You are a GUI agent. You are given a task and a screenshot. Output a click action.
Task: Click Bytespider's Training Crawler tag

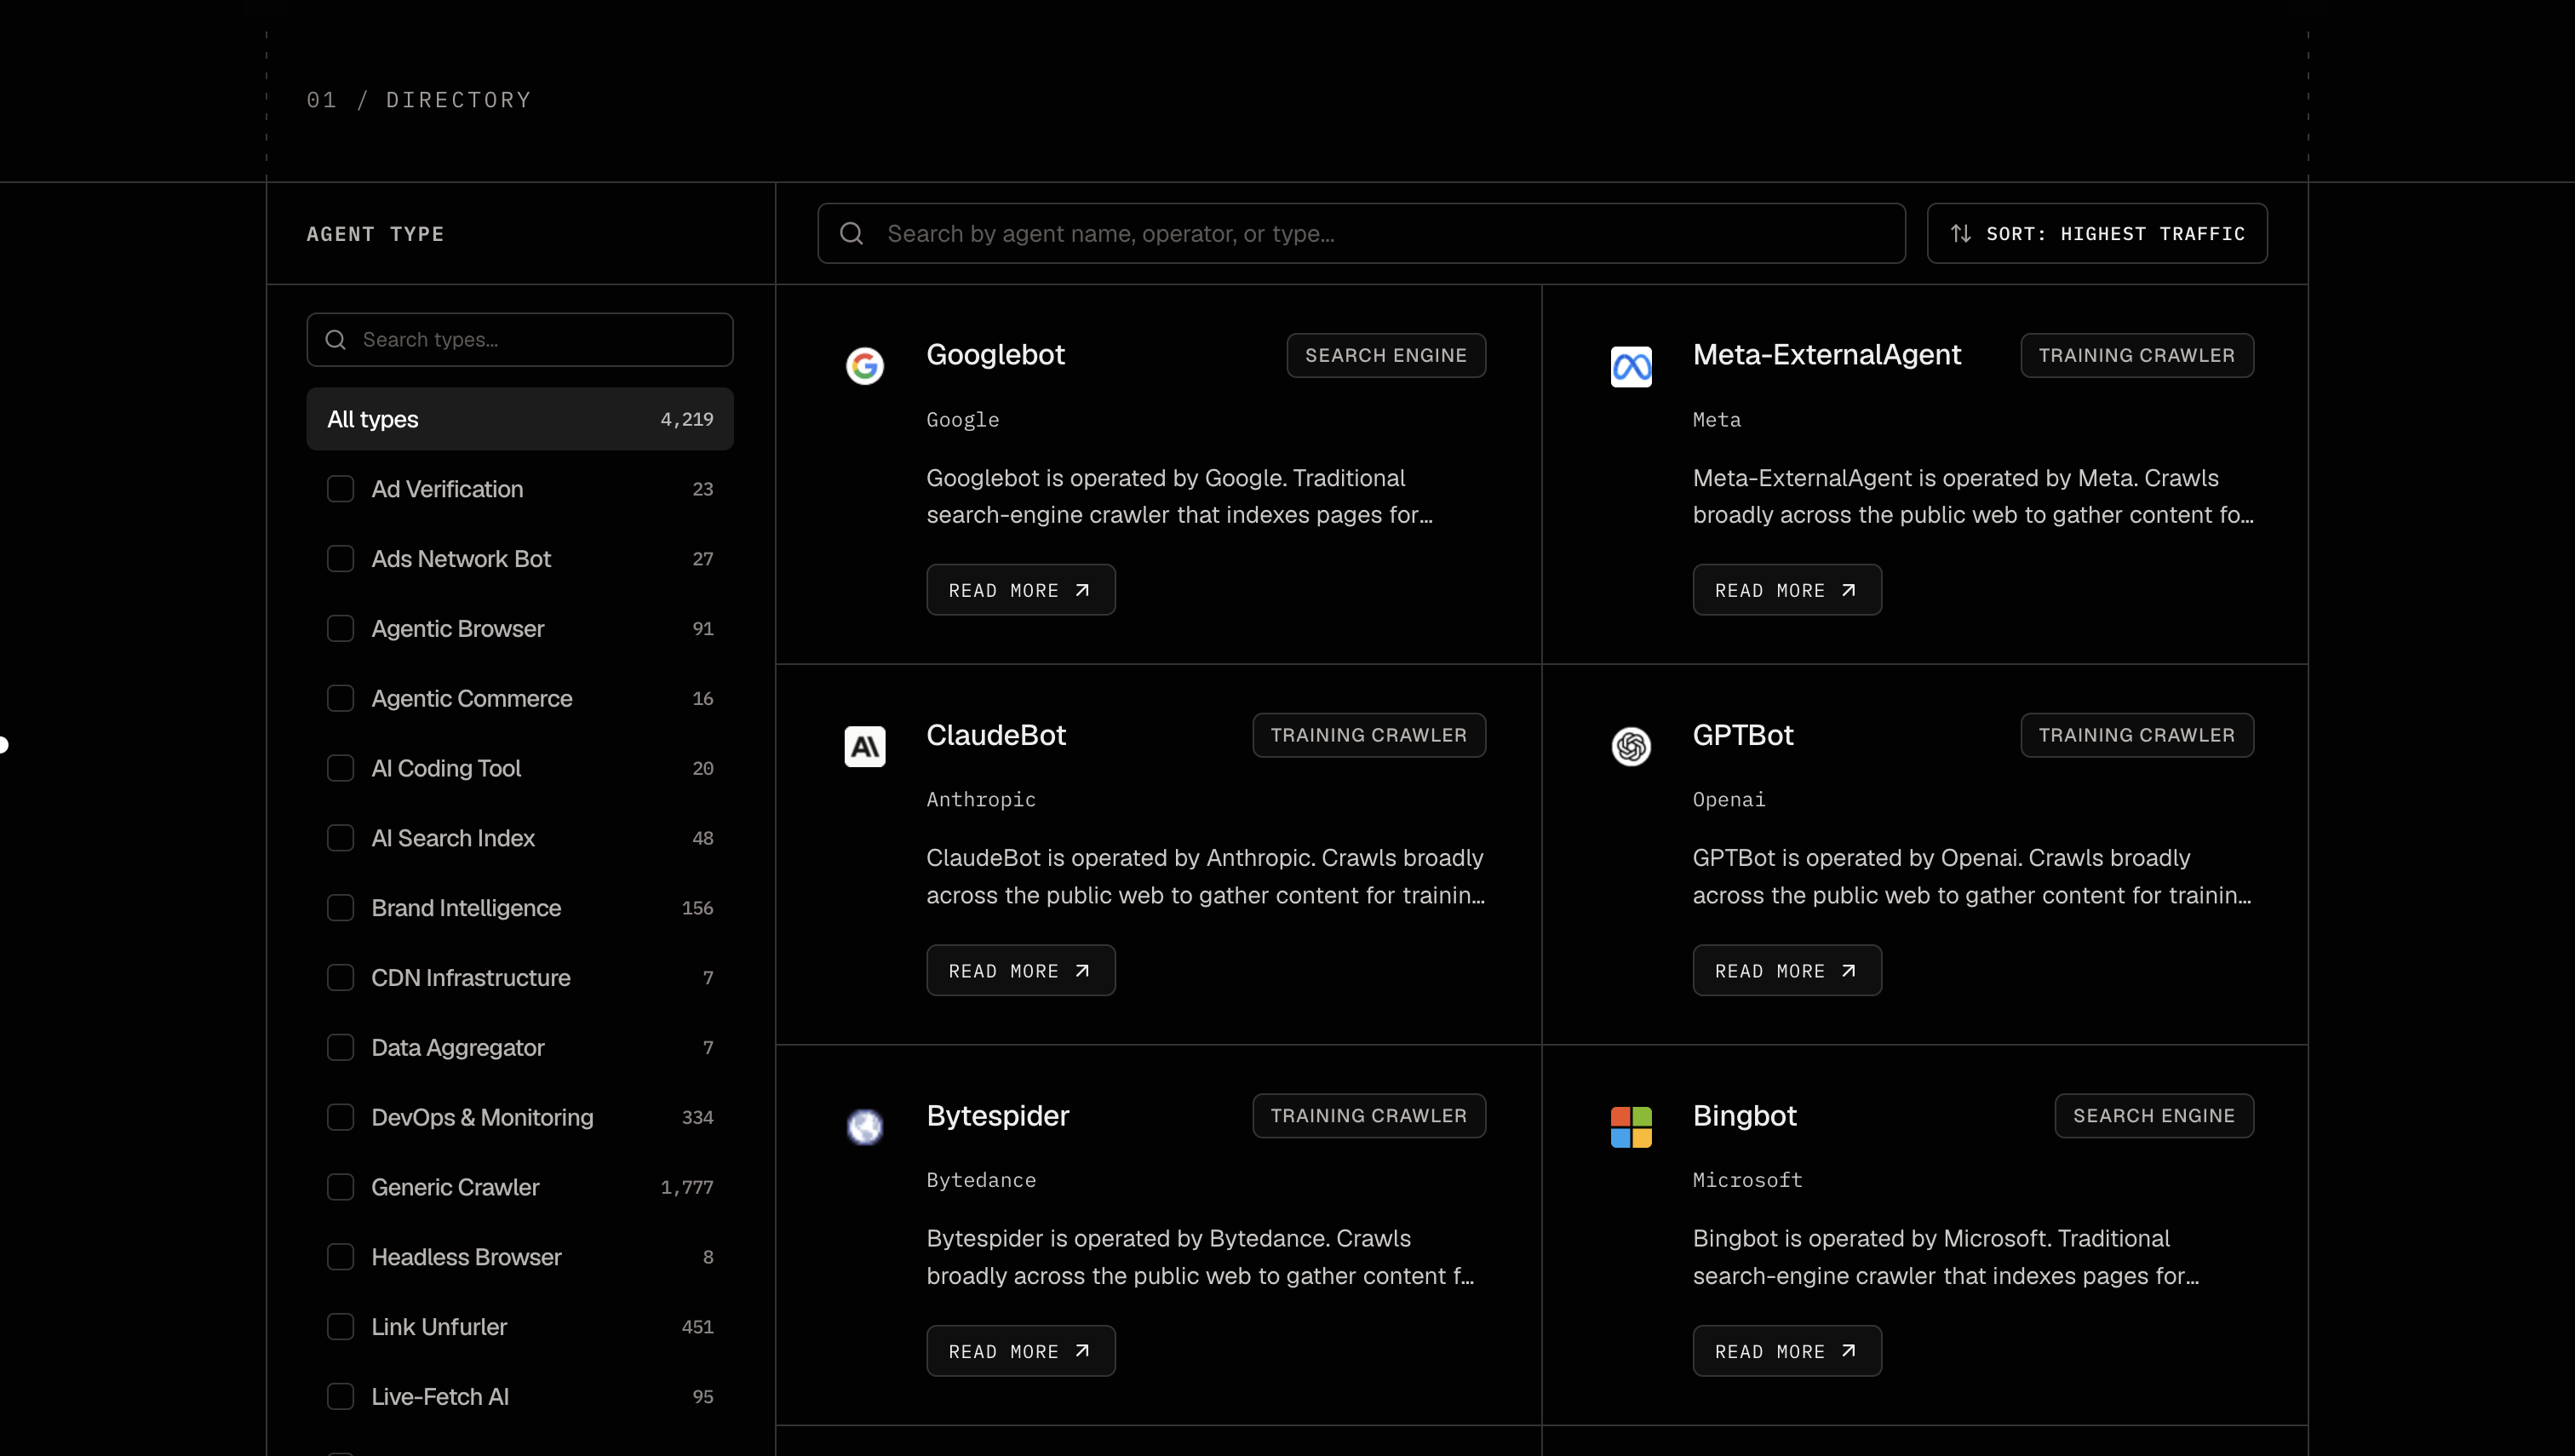point(1368,1115)
